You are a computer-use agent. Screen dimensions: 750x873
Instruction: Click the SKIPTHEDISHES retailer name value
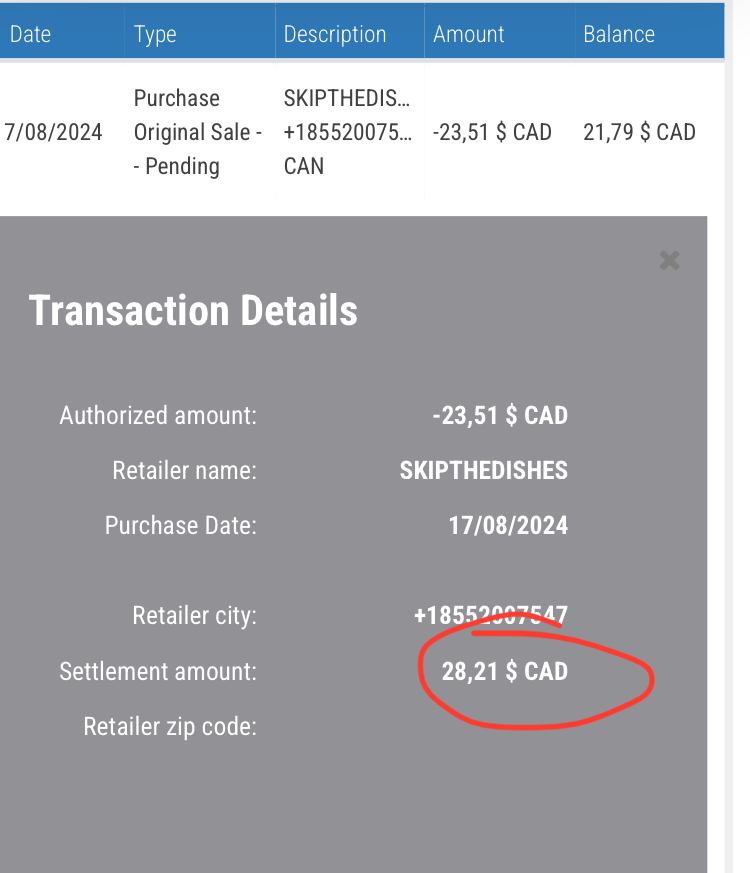tap(483, 470)
